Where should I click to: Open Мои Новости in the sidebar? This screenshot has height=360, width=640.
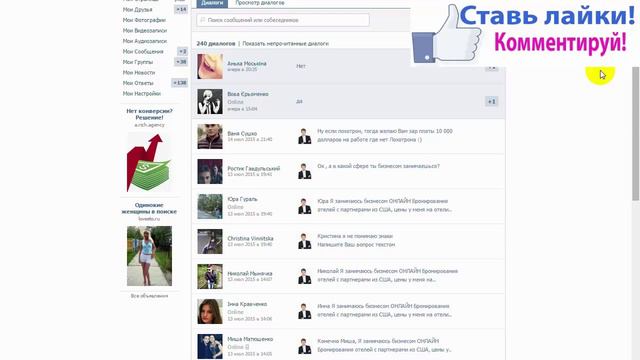(139, 73)
